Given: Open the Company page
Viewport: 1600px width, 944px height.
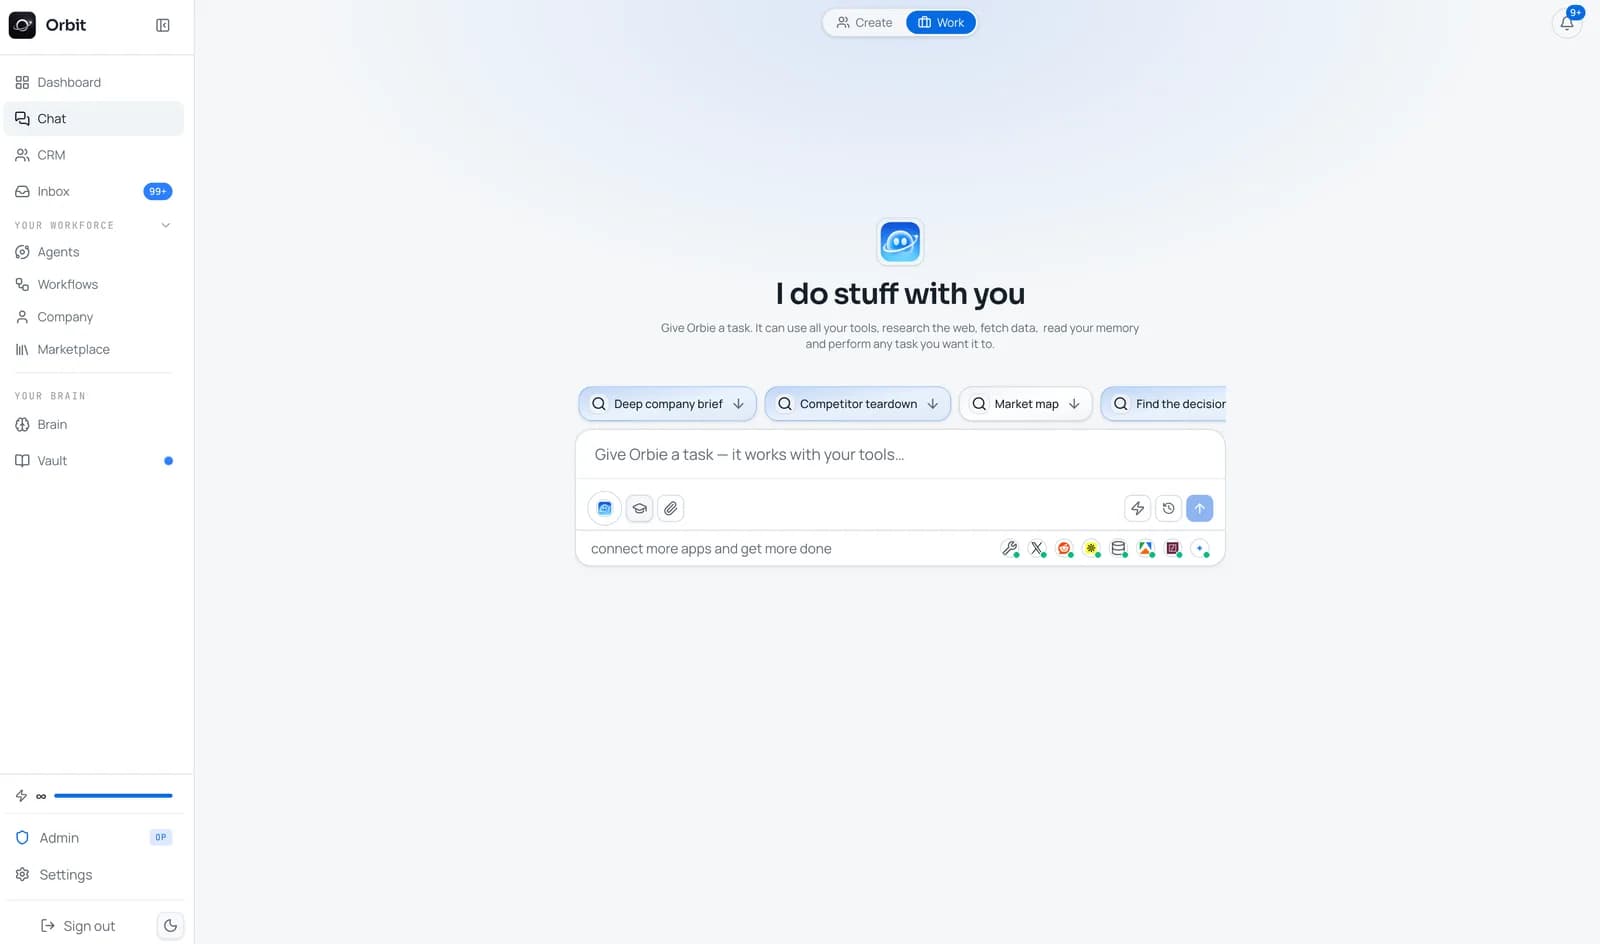Looking at the screenshot, I should coord(94,317).
